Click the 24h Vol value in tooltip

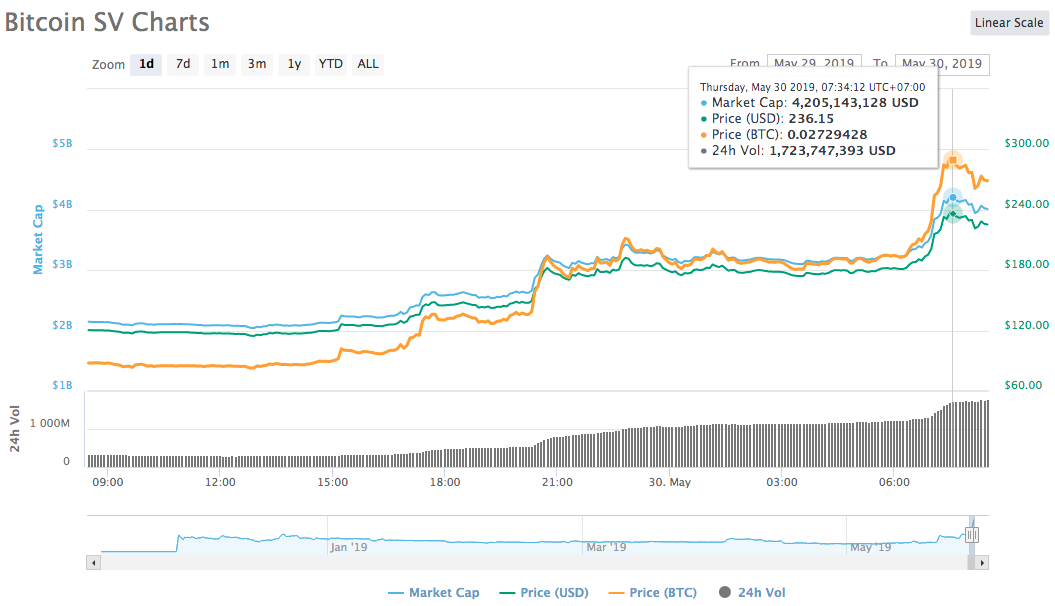[832, 151]
